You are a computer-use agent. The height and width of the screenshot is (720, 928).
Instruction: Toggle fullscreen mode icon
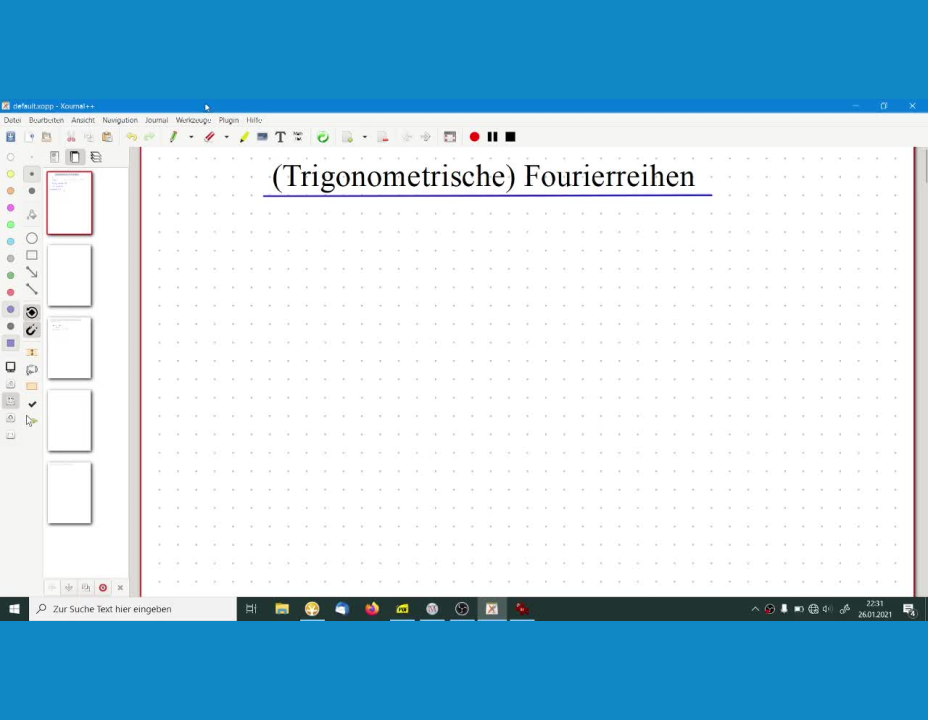450,137
